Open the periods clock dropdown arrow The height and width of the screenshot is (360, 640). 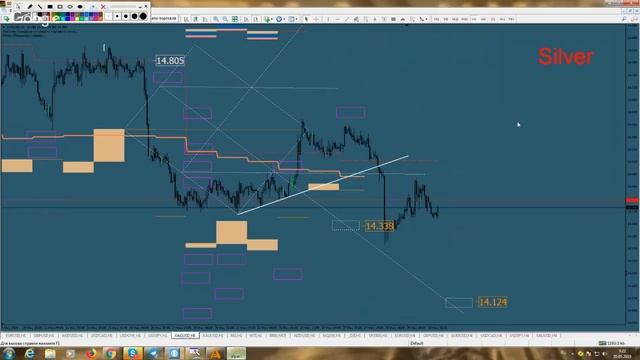click(x=284, y=19)
